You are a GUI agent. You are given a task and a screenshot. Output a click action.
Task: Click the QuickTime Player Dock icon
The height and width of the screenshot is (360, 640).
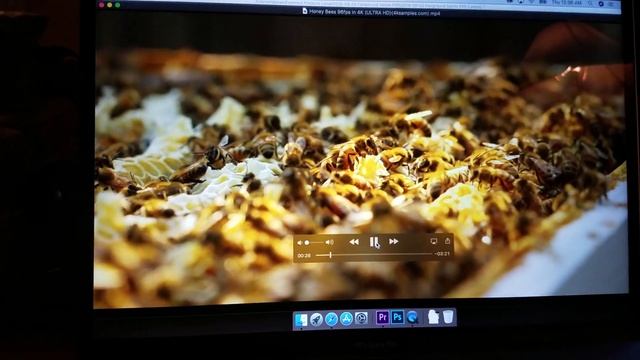[x=413, y=317]
